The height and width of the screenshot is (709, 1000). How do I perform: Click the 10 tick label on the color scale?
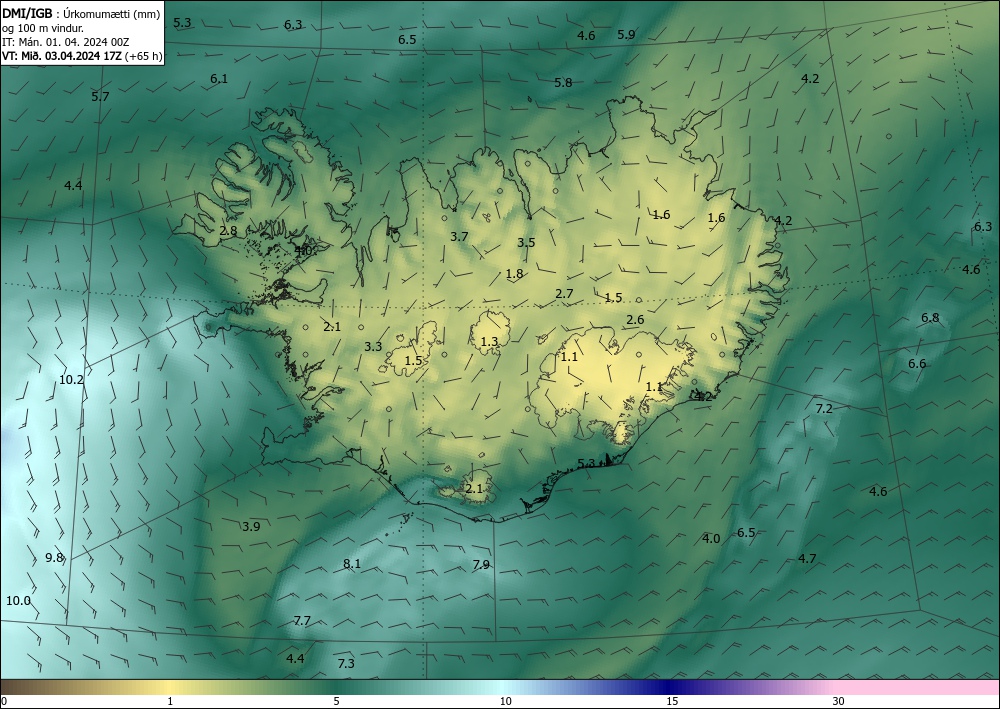click(x=505, y=702)
